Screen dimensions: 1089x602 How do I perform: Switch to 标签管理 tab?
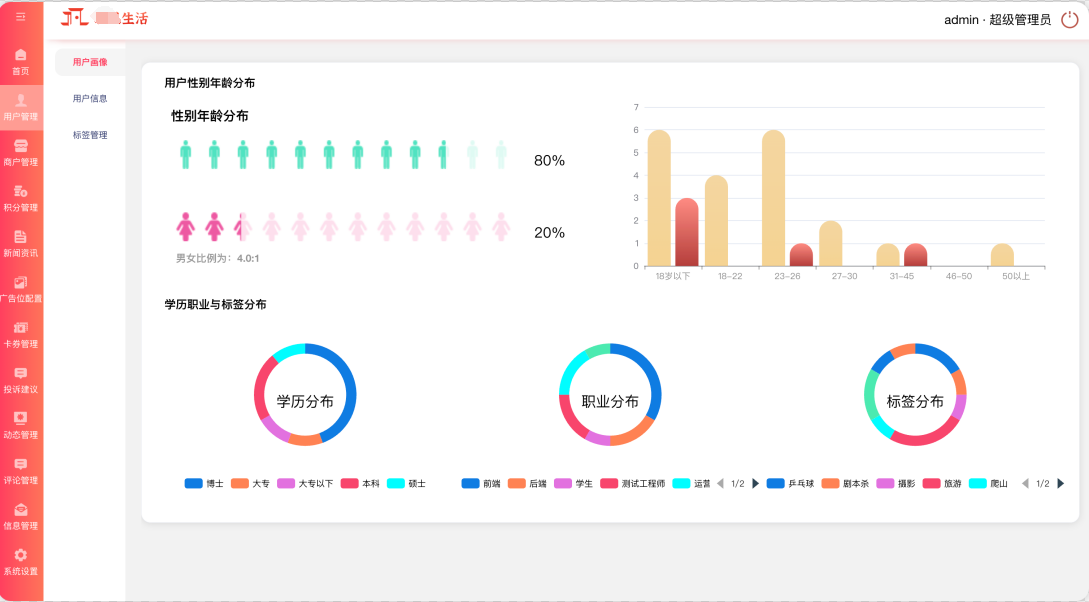(90, 135)
